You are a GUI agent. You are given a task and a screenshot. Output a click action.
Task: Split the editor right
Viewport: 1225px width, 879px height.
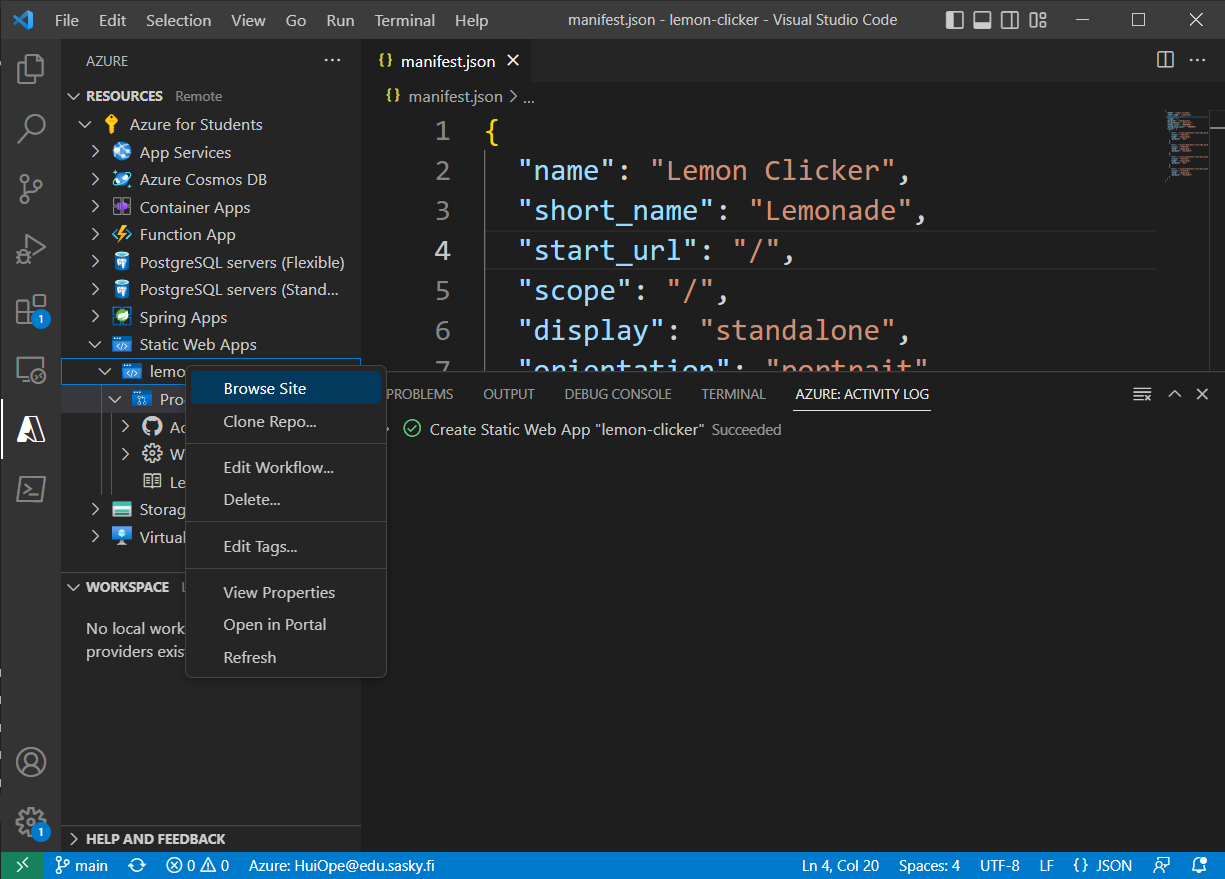pyautogui.click(x=1165, y=60)
